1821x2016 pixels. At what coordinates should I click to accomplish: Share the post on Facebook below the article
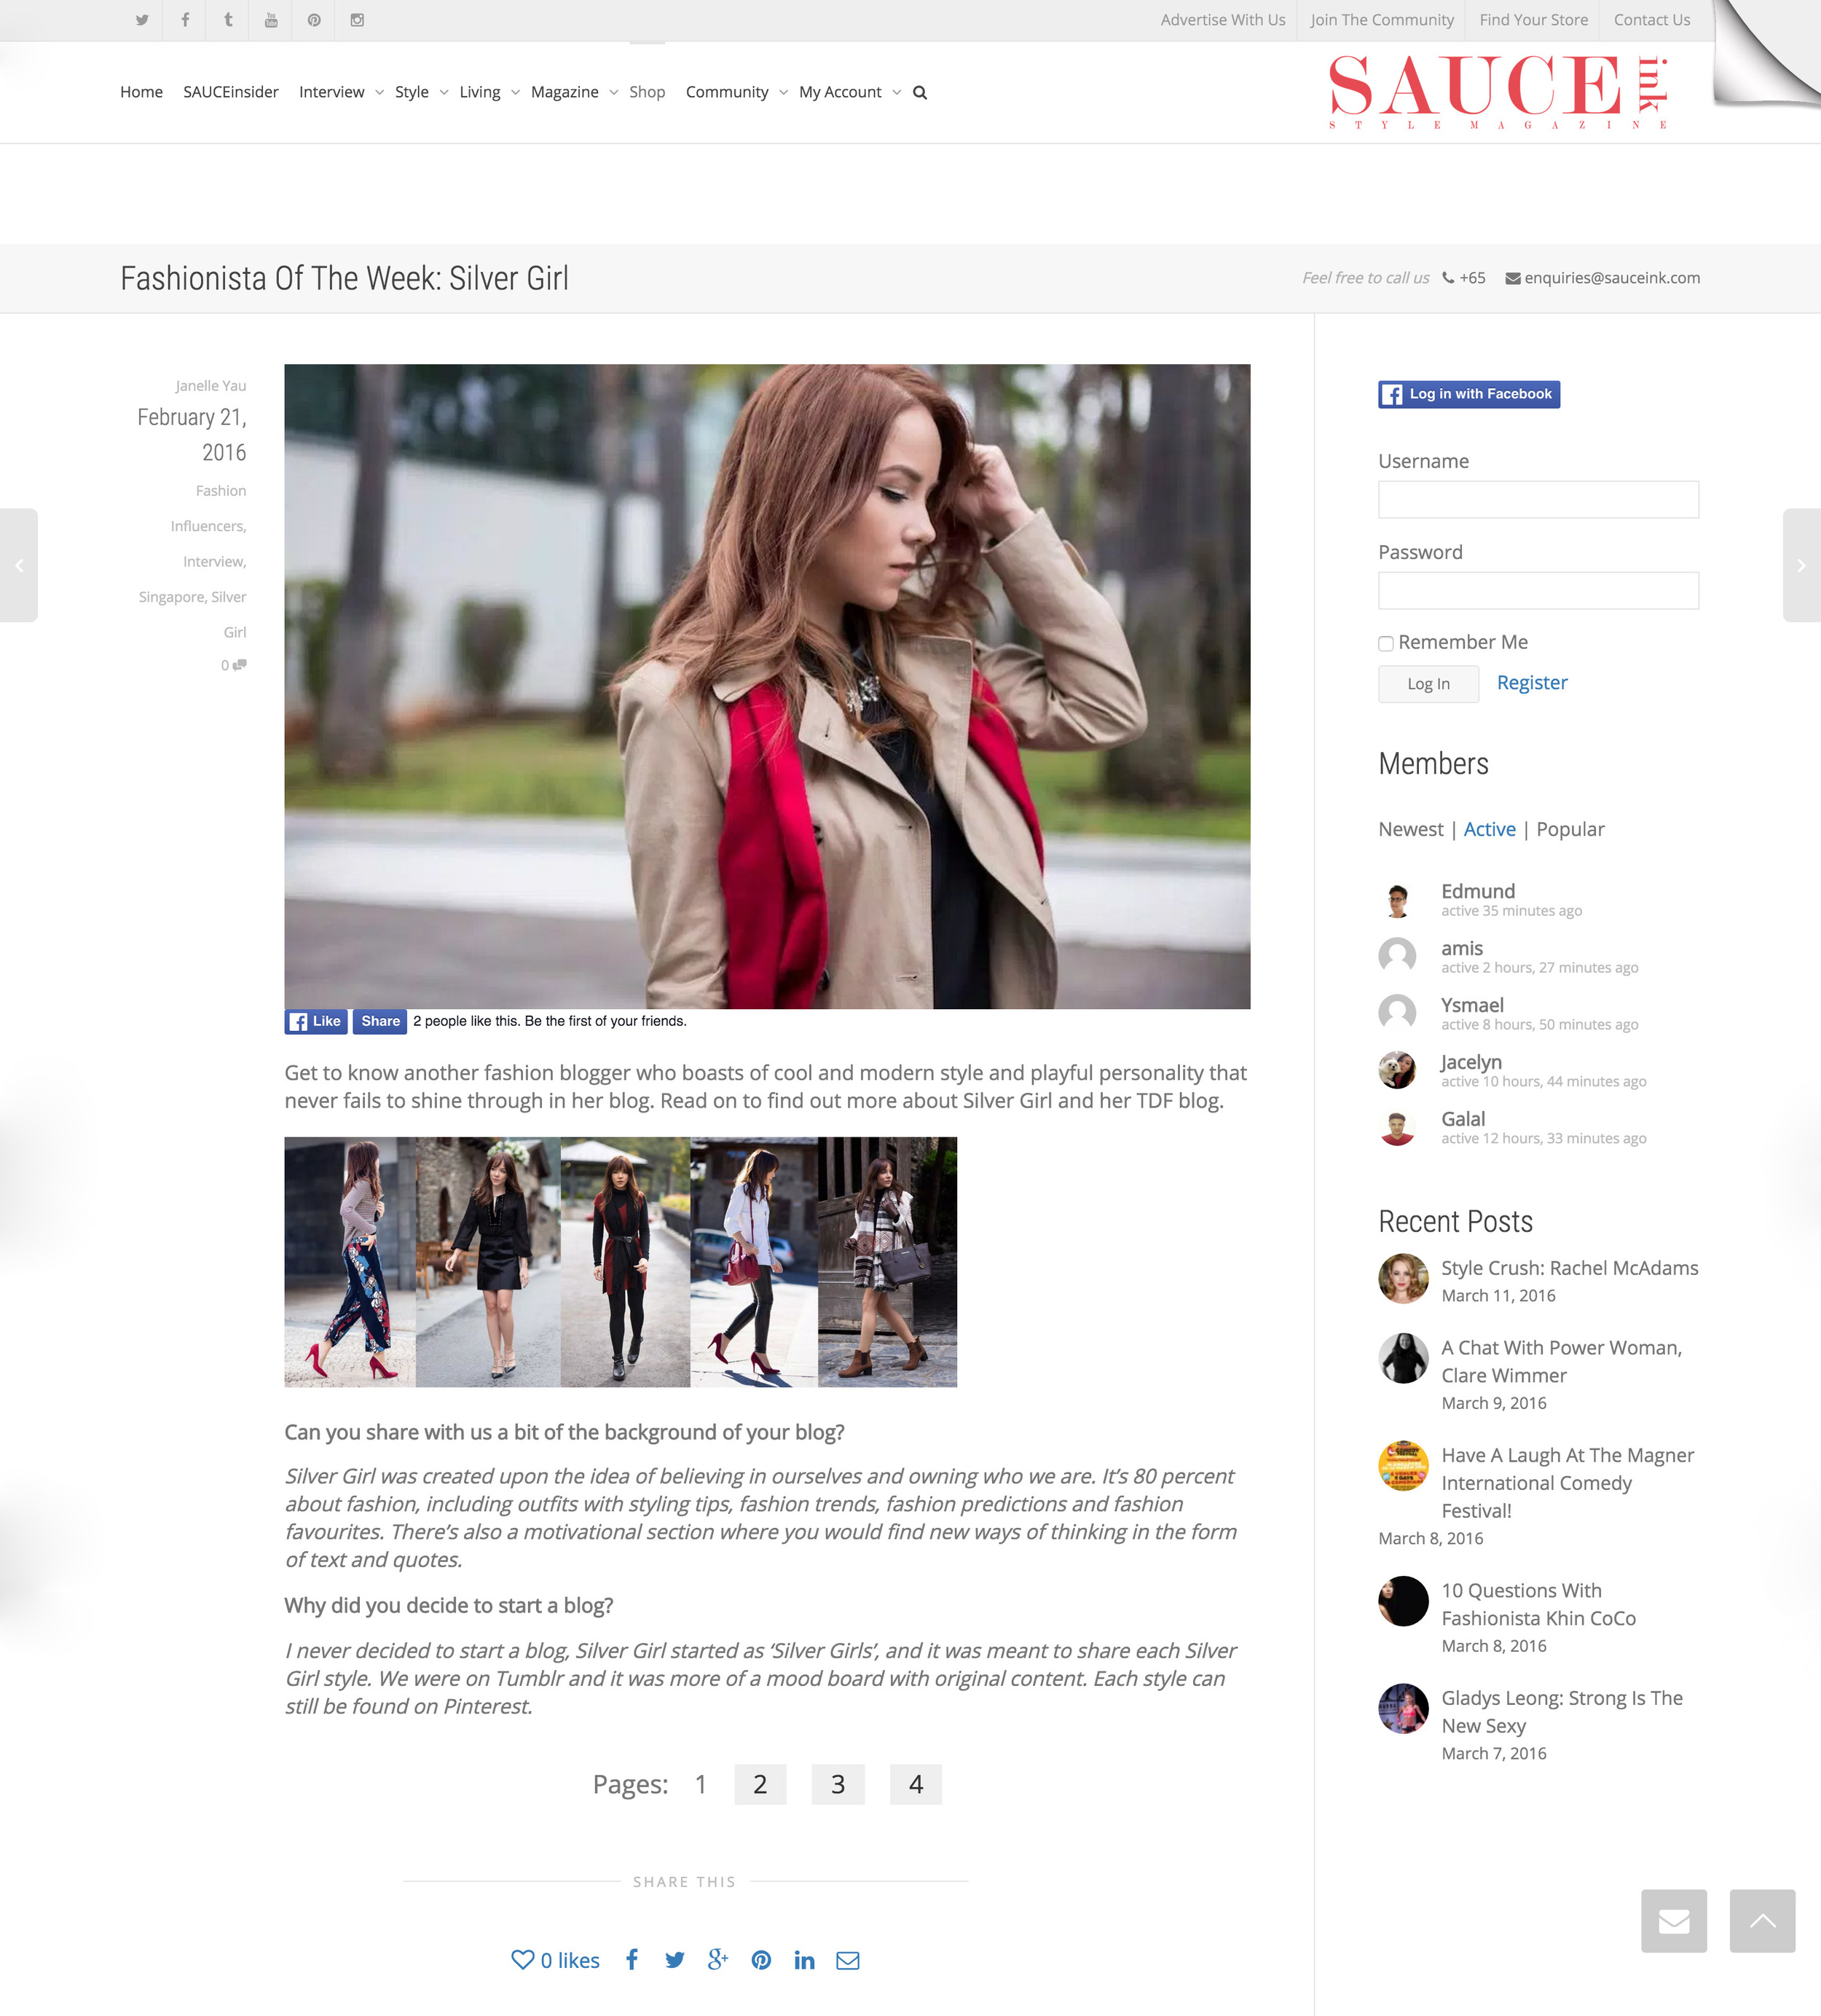point(632,1959)
